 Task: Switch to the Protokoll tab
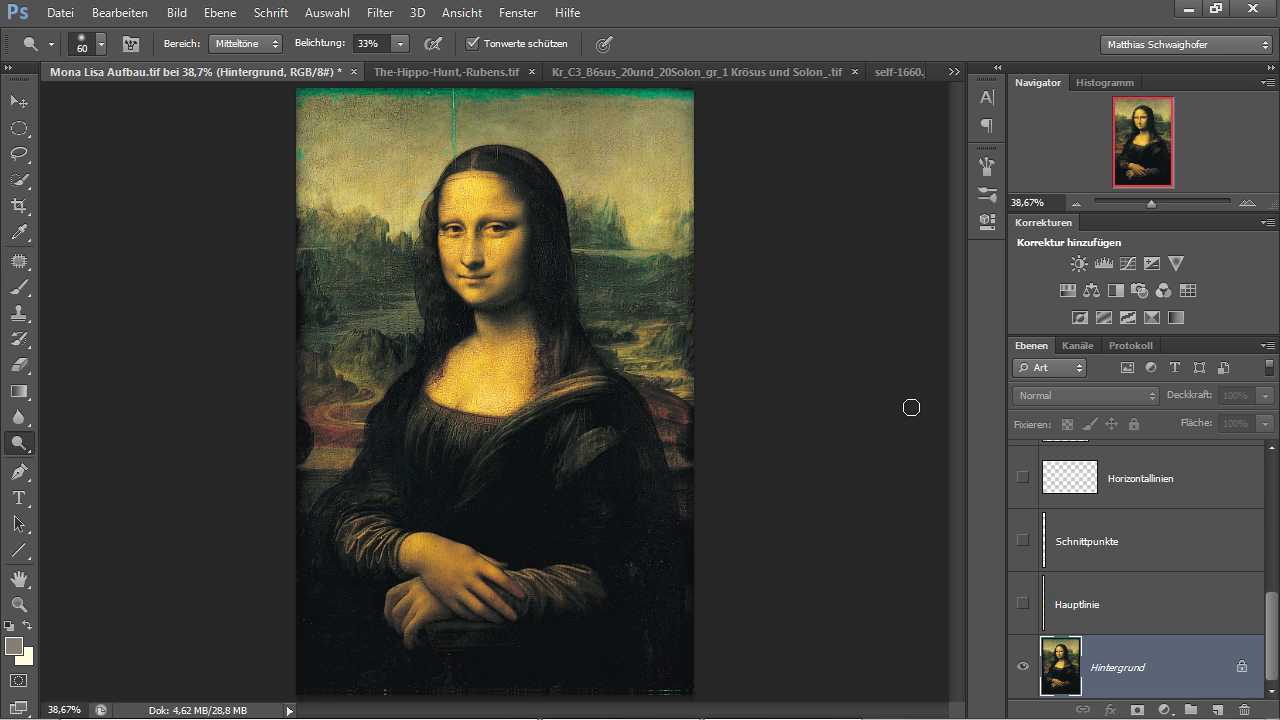[x=1130, y=345]
